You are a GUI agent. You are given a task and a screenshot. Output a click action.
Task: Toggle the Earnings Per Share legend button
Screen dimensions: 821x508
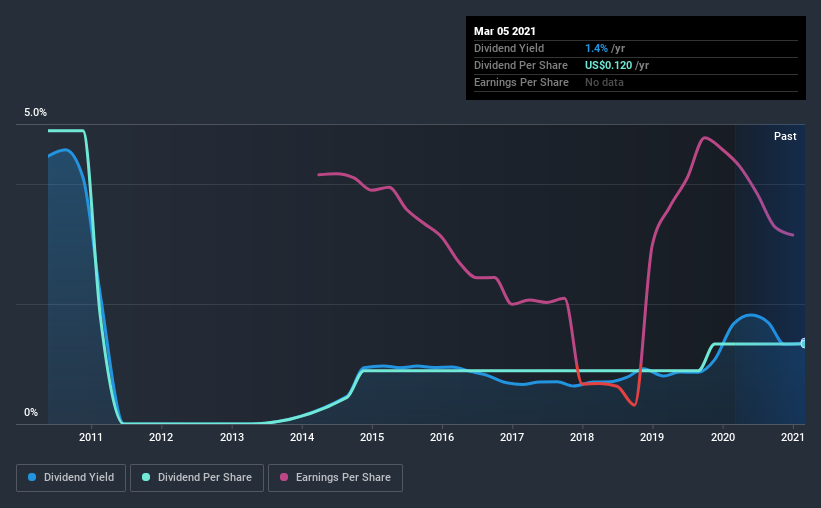[336, 478]
